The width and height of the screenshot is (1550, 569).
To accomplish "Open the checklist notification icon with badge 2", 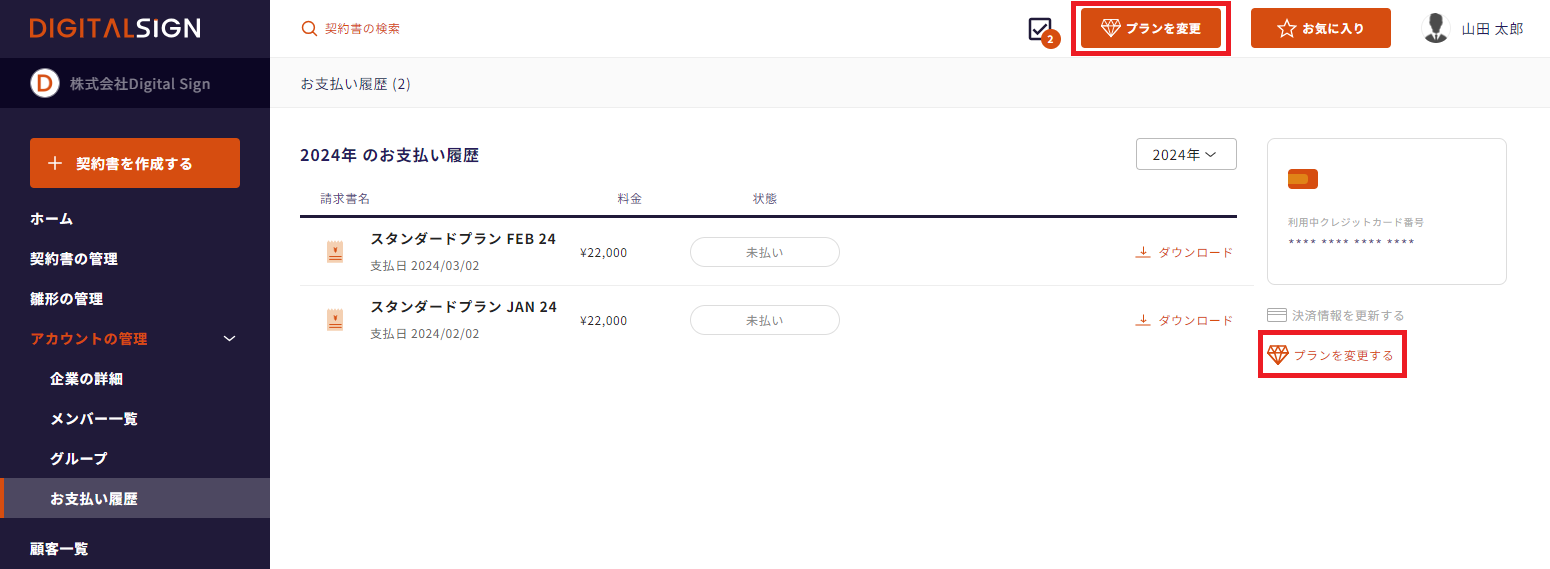I will click(1041, 30).
